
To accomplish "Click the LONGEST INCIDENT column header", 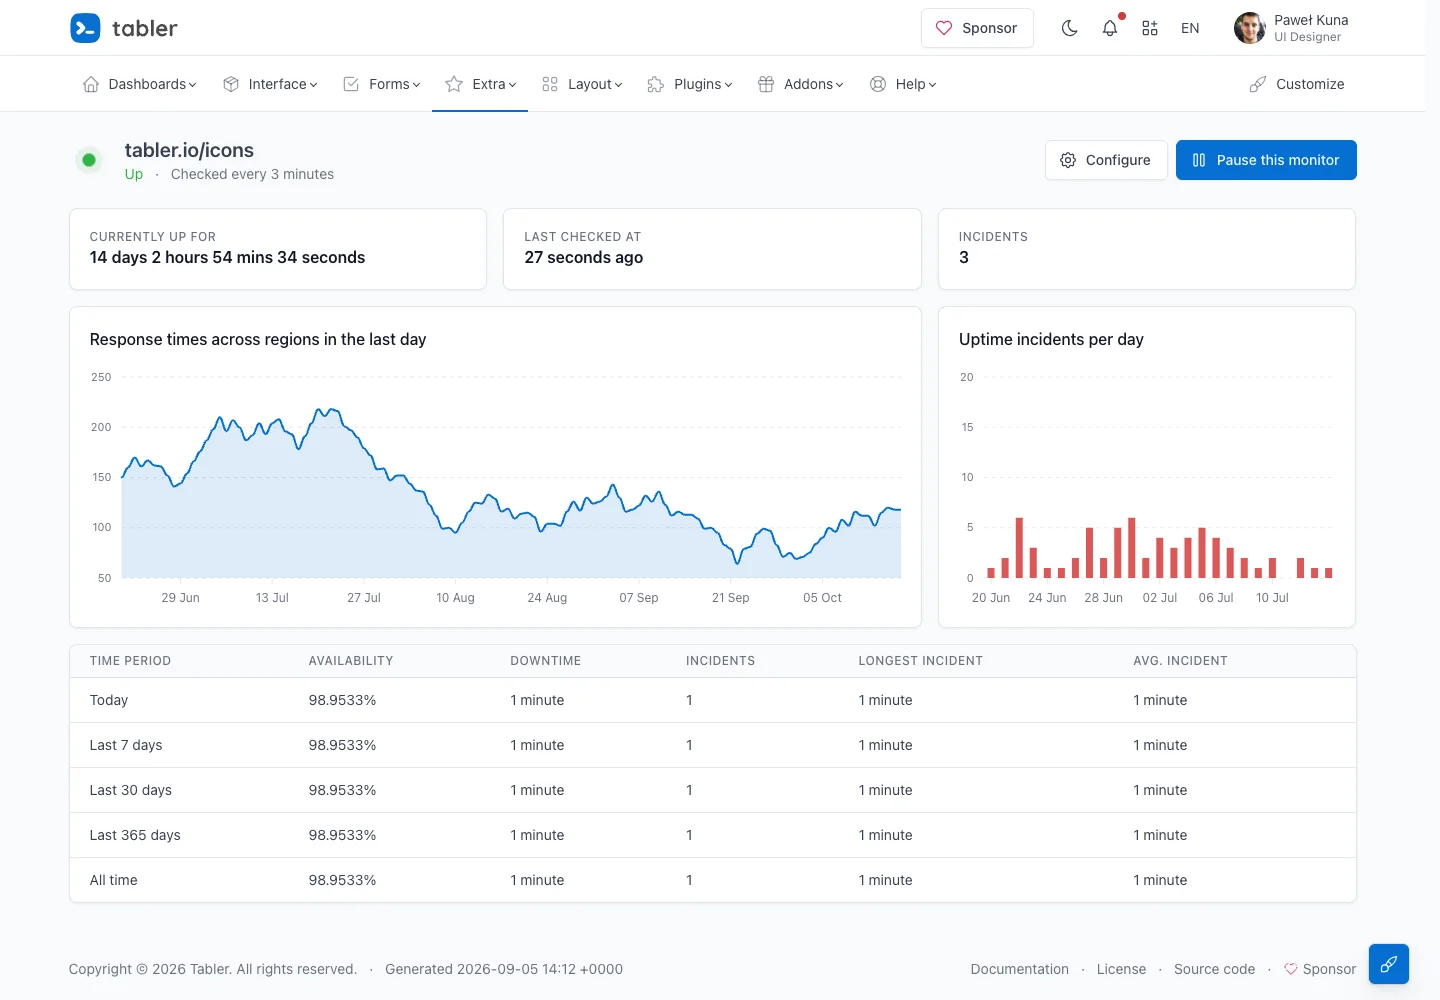I will pyautogui.click(x=921, y=661).
